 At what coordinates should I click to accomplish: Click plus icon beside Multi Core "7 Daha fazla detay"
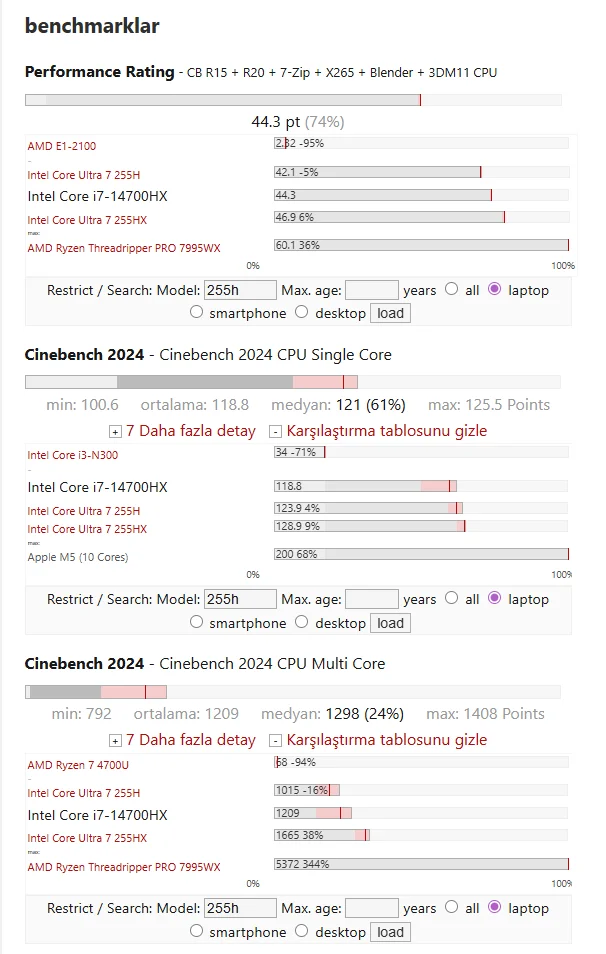click(x=115, y=741)
